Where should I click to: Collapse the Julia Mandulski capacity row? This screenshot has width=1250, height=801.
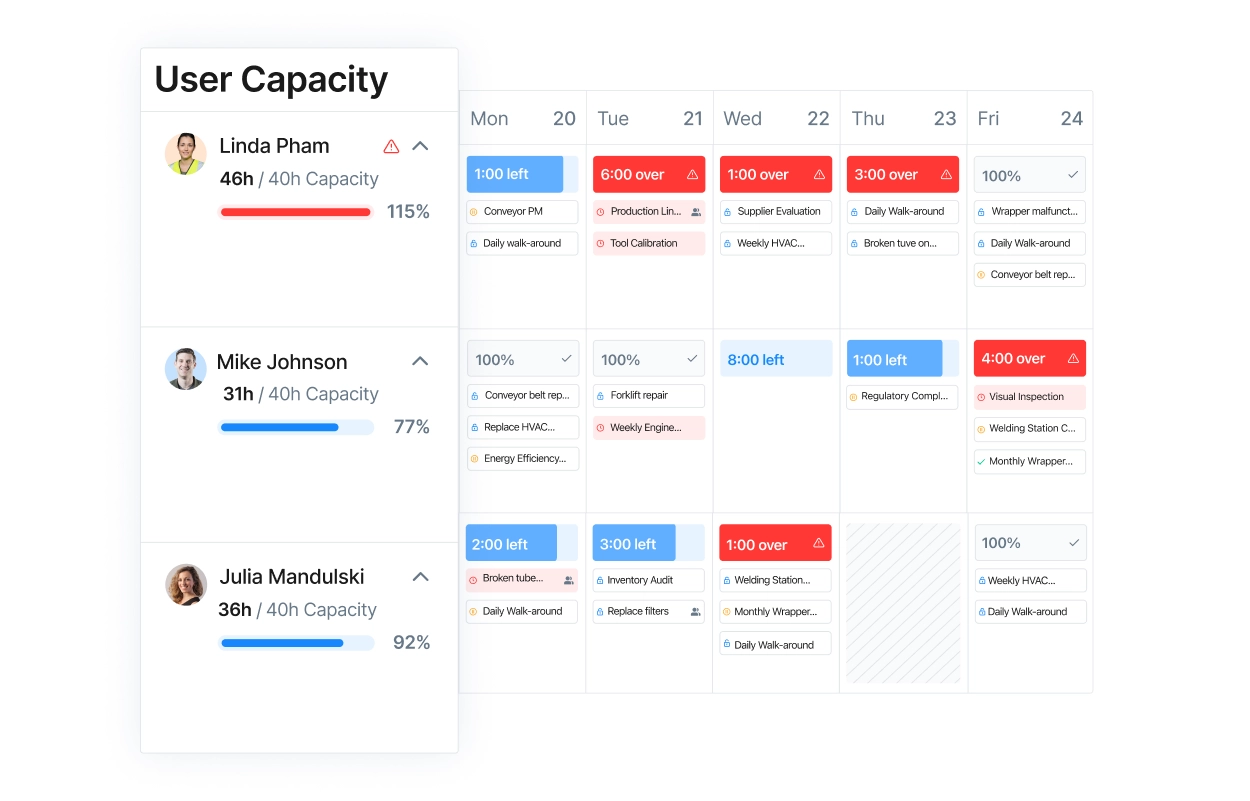pos(421,576)
